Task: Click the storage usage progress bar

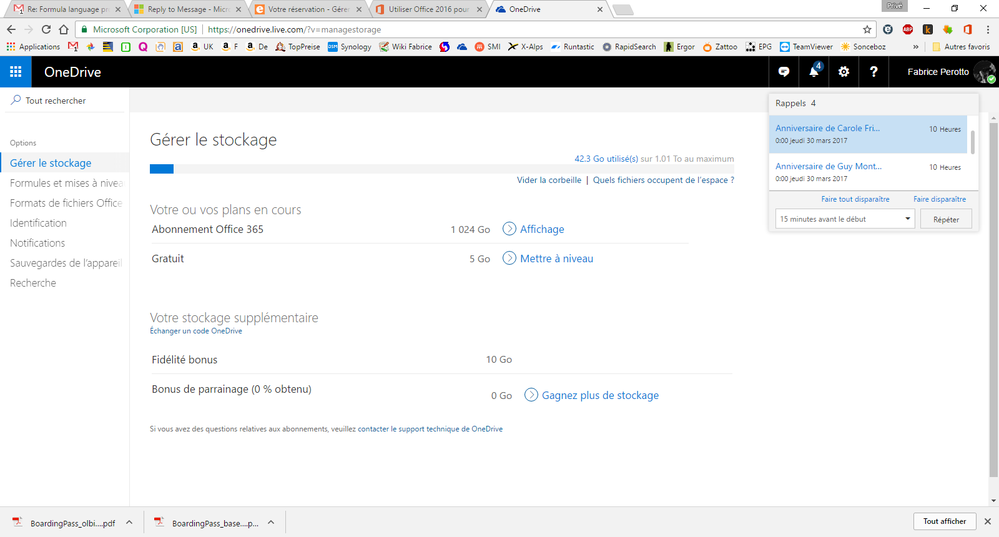Action: click(442, 169)
